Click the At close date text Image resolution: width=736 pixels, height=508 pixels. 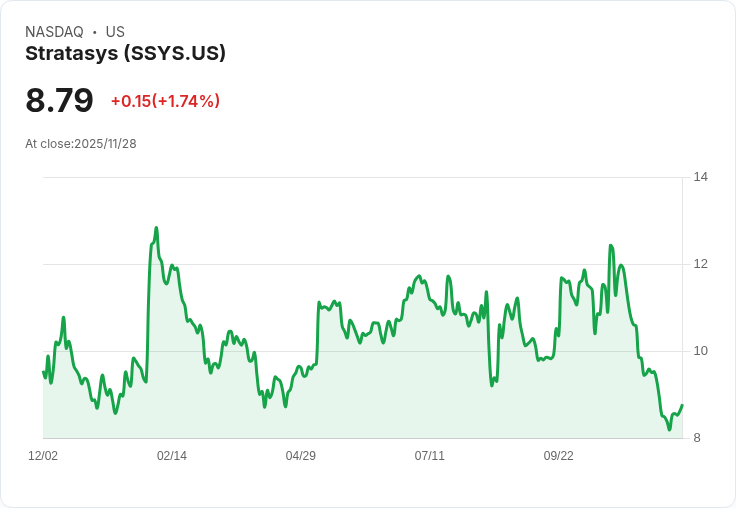tap(80, 144)
